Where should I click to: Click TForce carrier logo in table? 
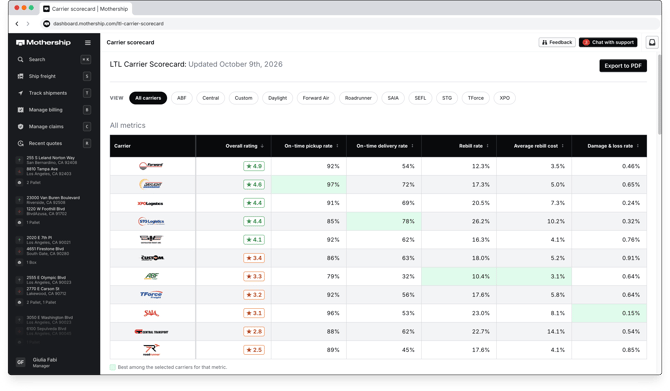[151, 294]
